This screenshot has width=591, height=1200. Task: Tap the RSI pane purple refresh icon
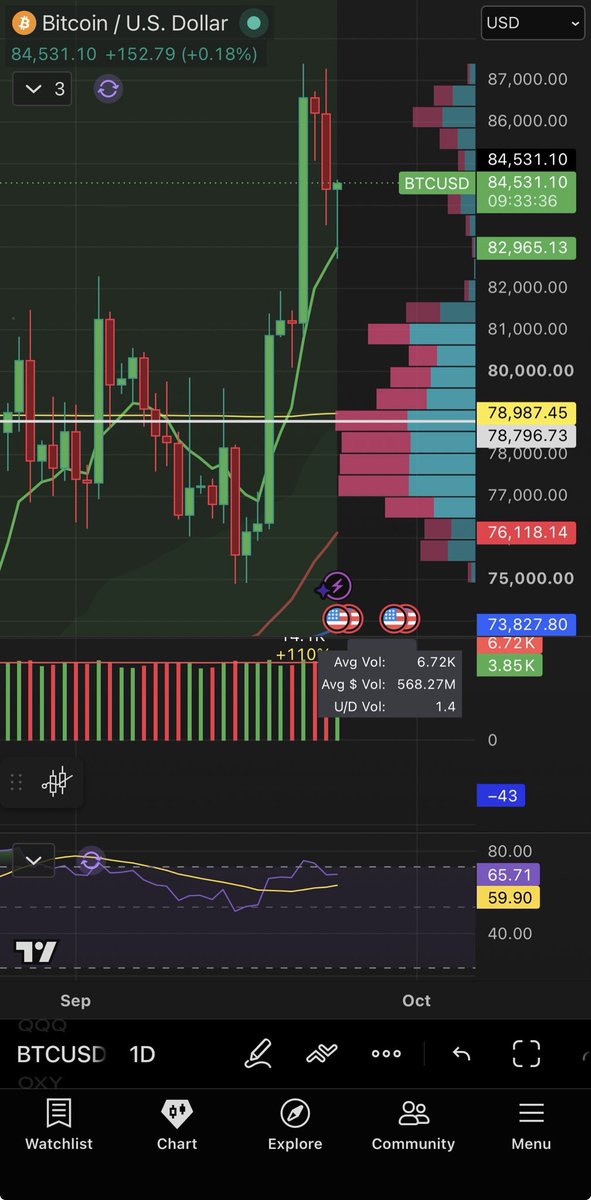click(90, 861)
